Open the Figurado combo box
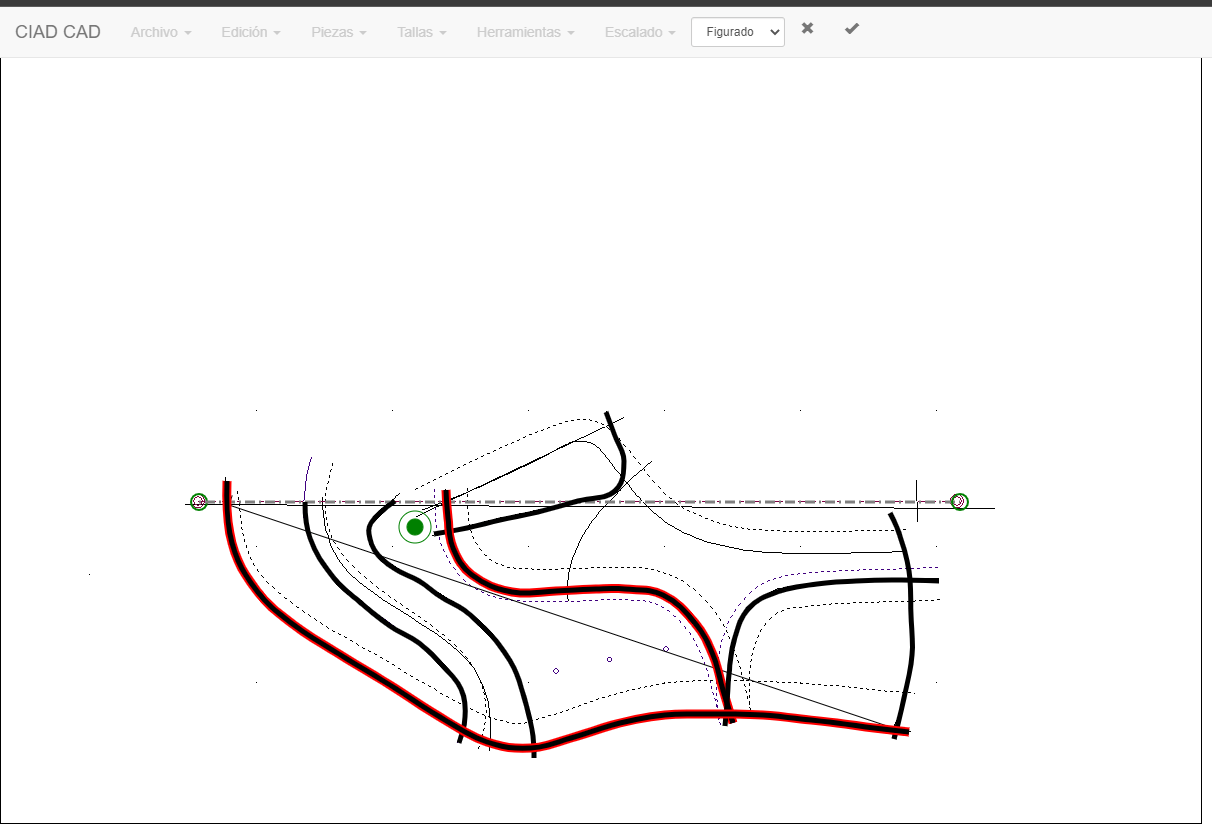This screenshot has height=834, width=1212. click(x=737, y=32)
